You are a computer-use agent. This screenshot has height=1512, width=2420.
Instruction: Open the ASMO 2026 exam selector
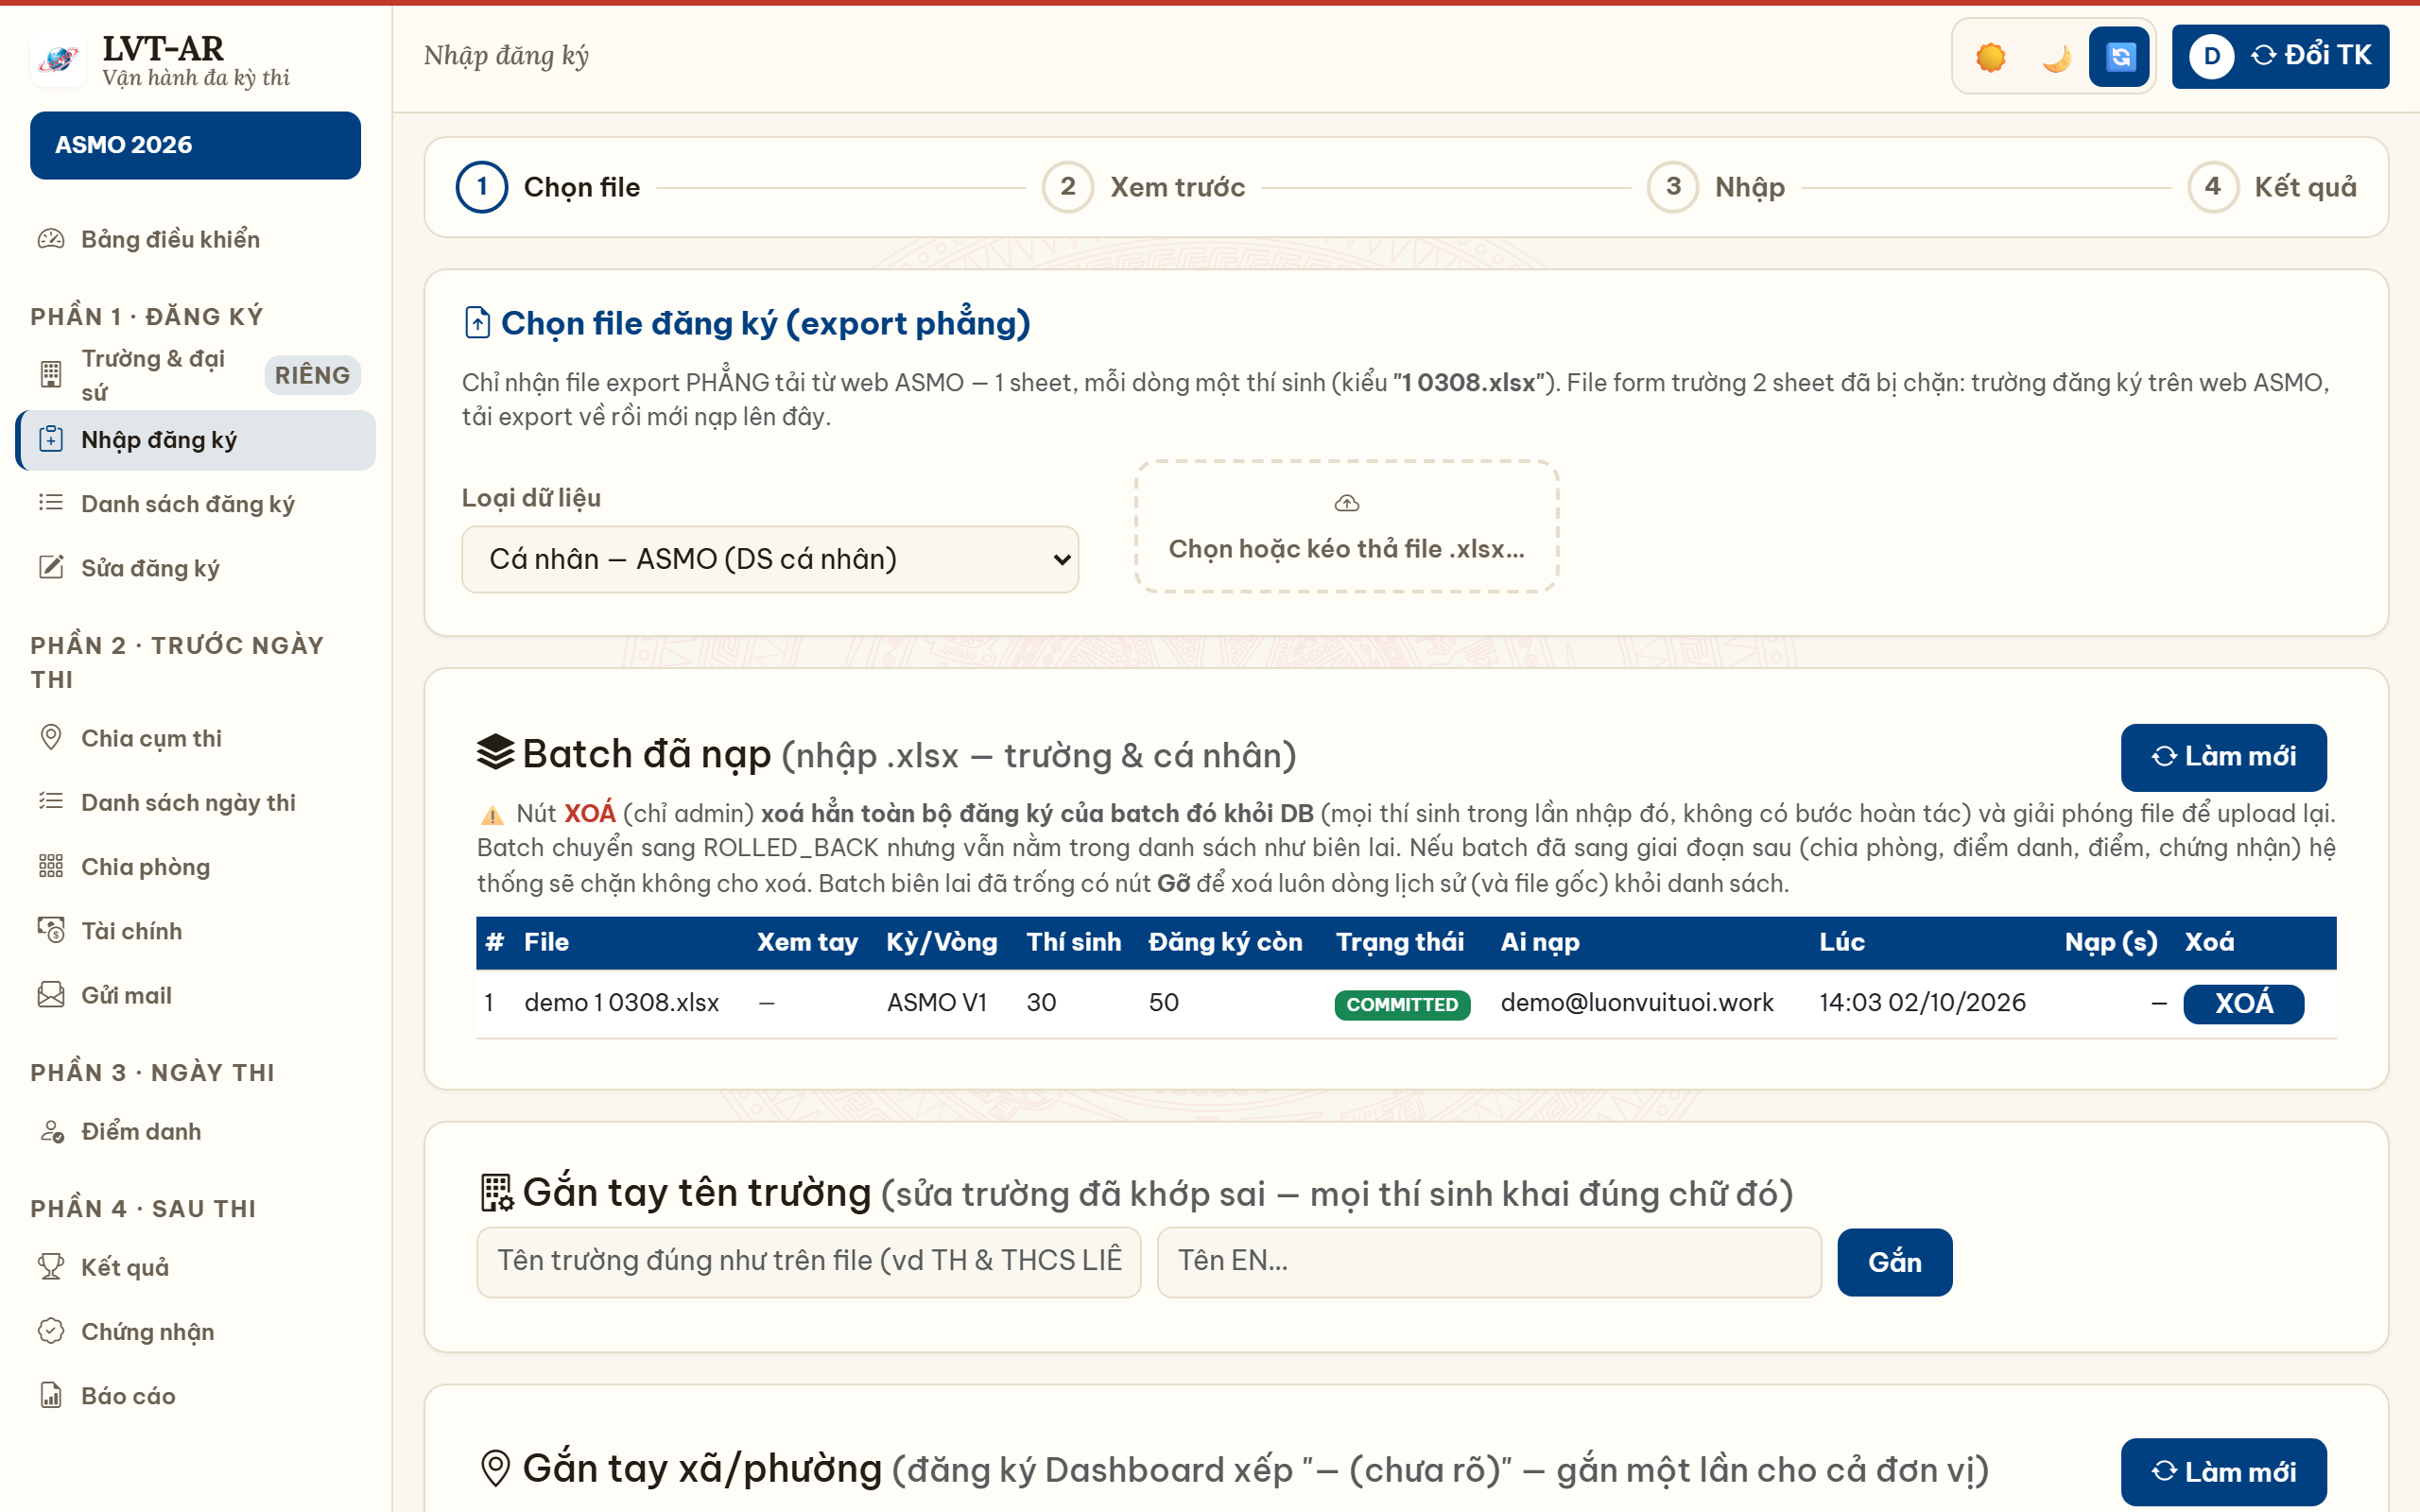pyautogui.click(x=195, y=145)
